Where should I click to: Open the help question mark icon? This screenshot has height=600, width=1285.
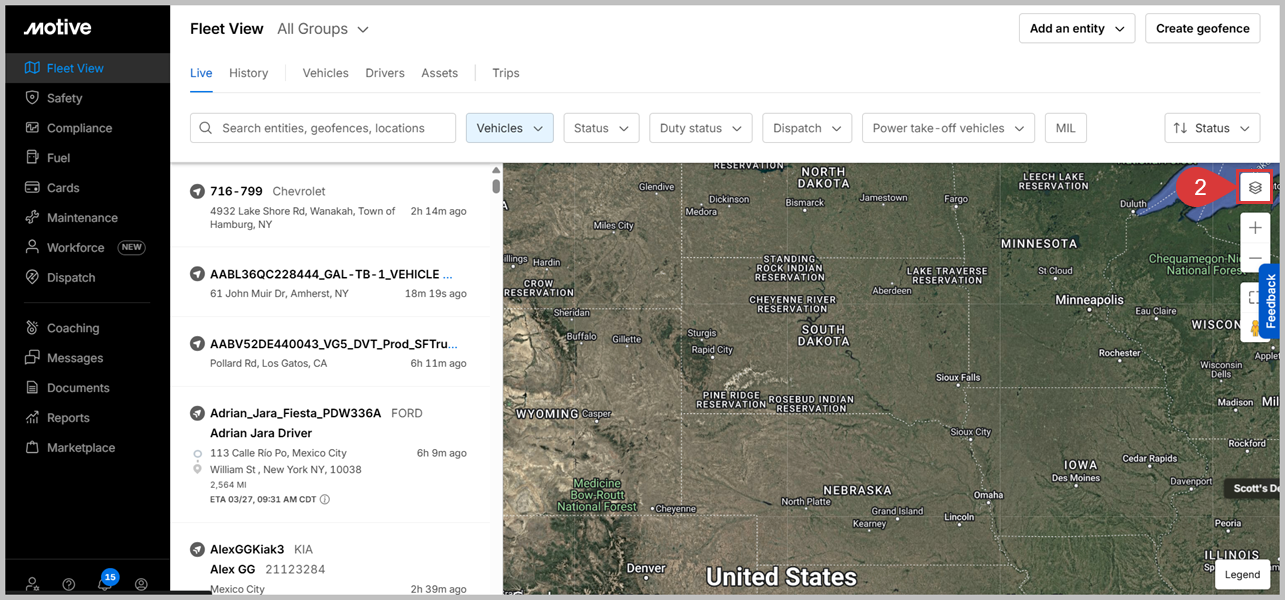click(69, 584)
